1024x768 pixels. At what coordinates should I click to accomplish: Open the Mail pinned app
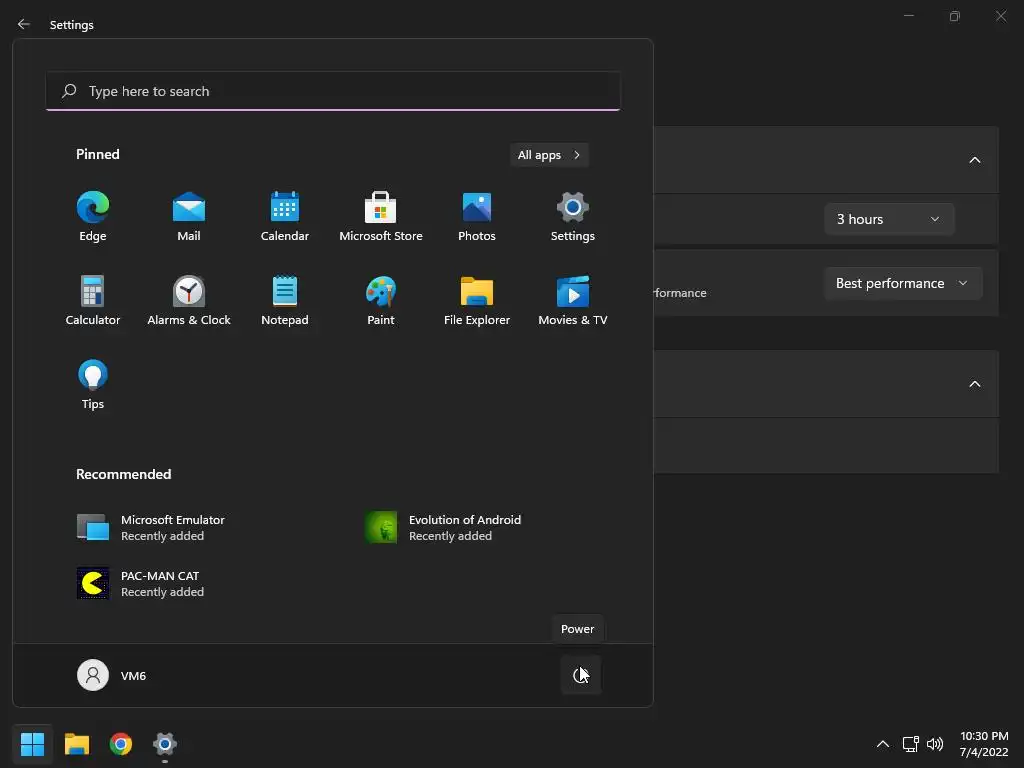coord(189,217)
